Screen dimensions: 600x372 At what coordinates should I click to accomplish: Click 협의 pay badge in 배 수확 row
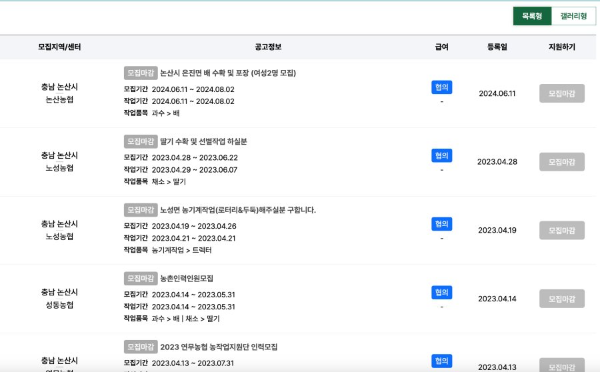click(442, 87)
